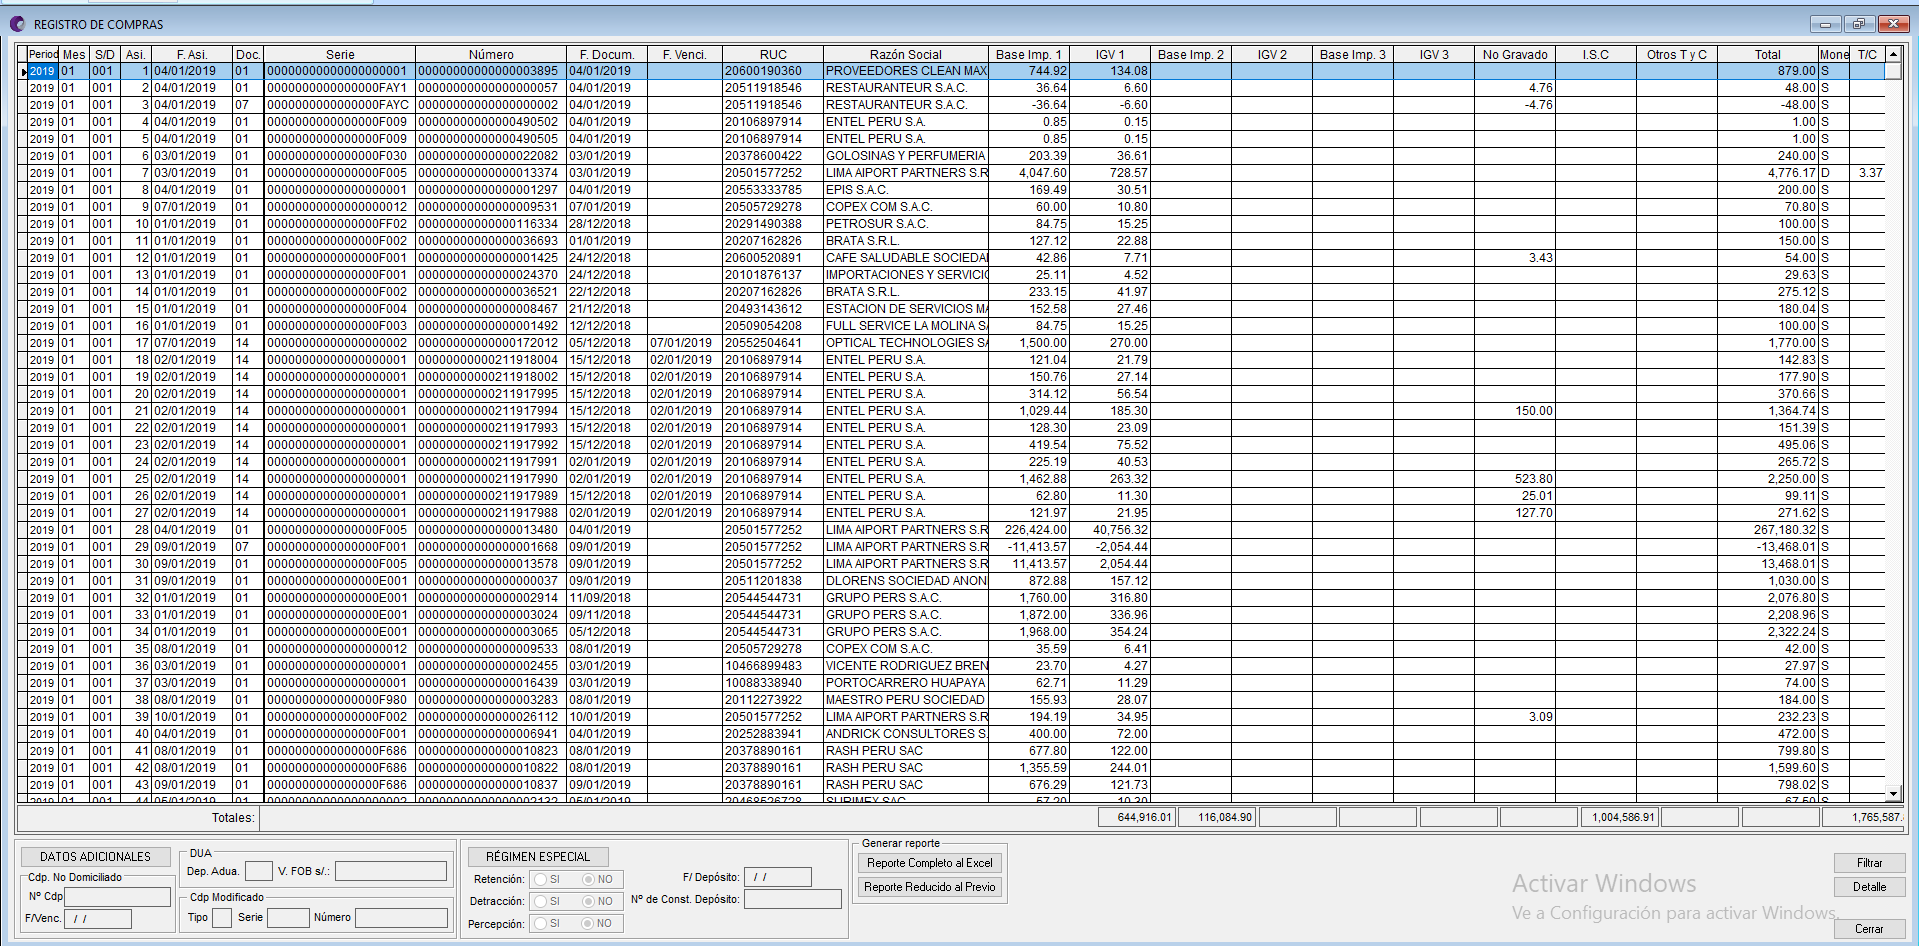This screenshot has width=1919, height=946.
Task: Select SI for Retención
Action: pyautogui.click(x=540, y=880)
